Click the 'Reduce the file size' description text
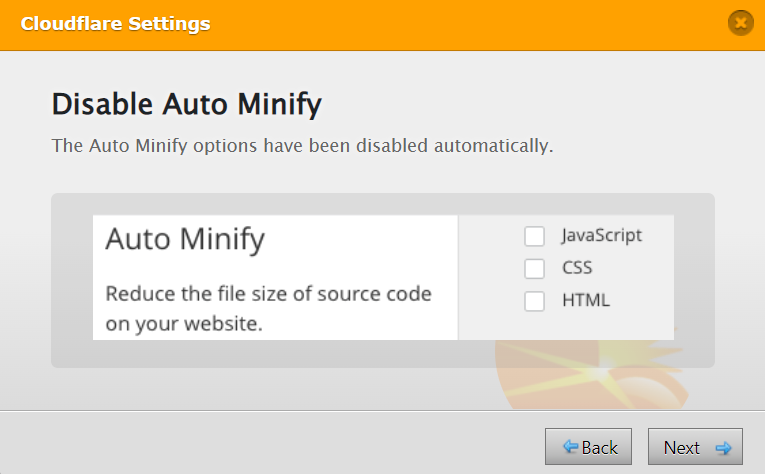The height and width of the screenshot is (474, 765). coord(268,308)
